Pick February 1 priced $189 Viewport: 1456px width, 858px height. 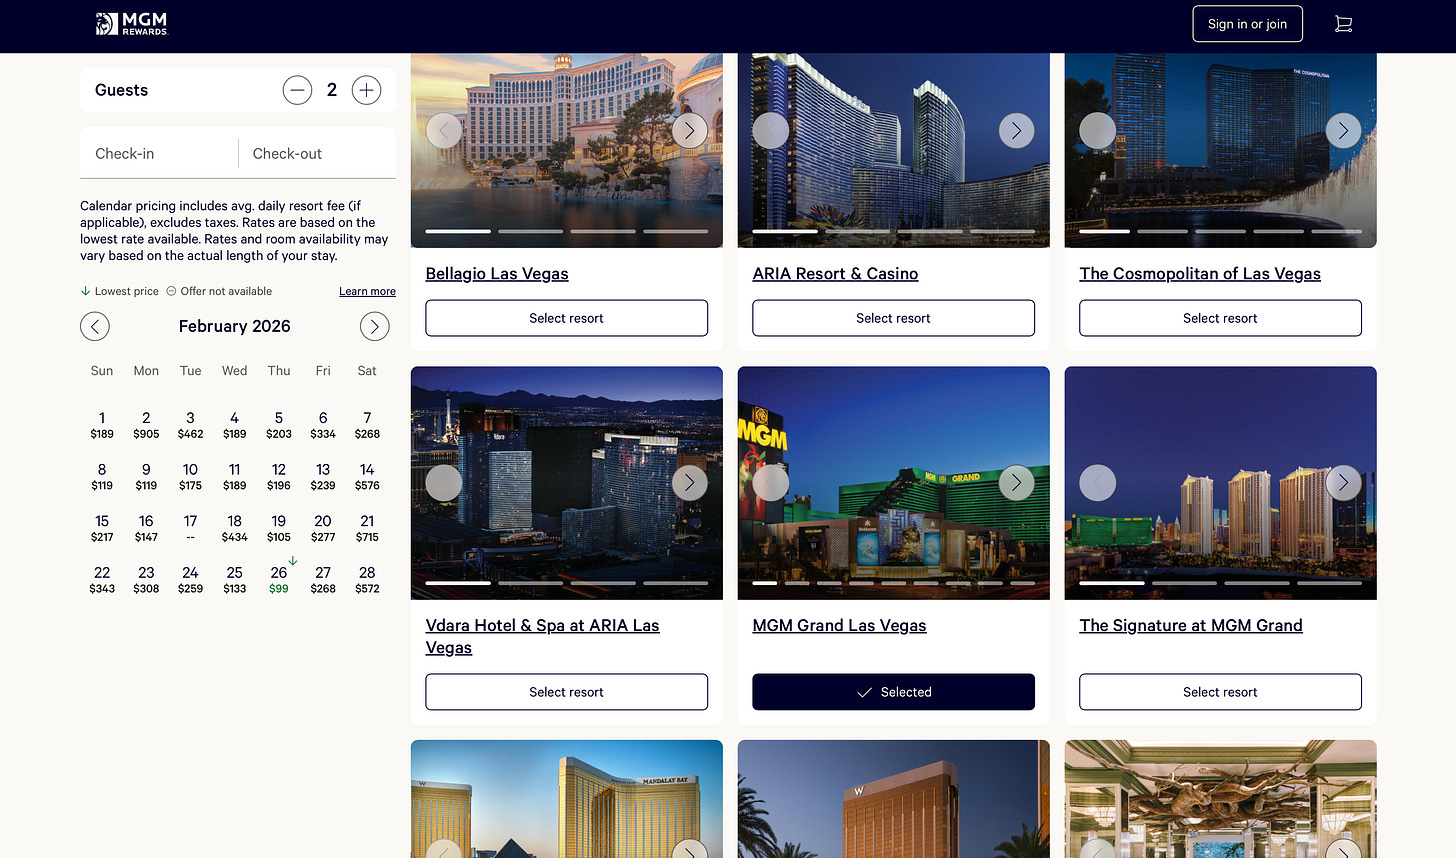tap(102, 425)
